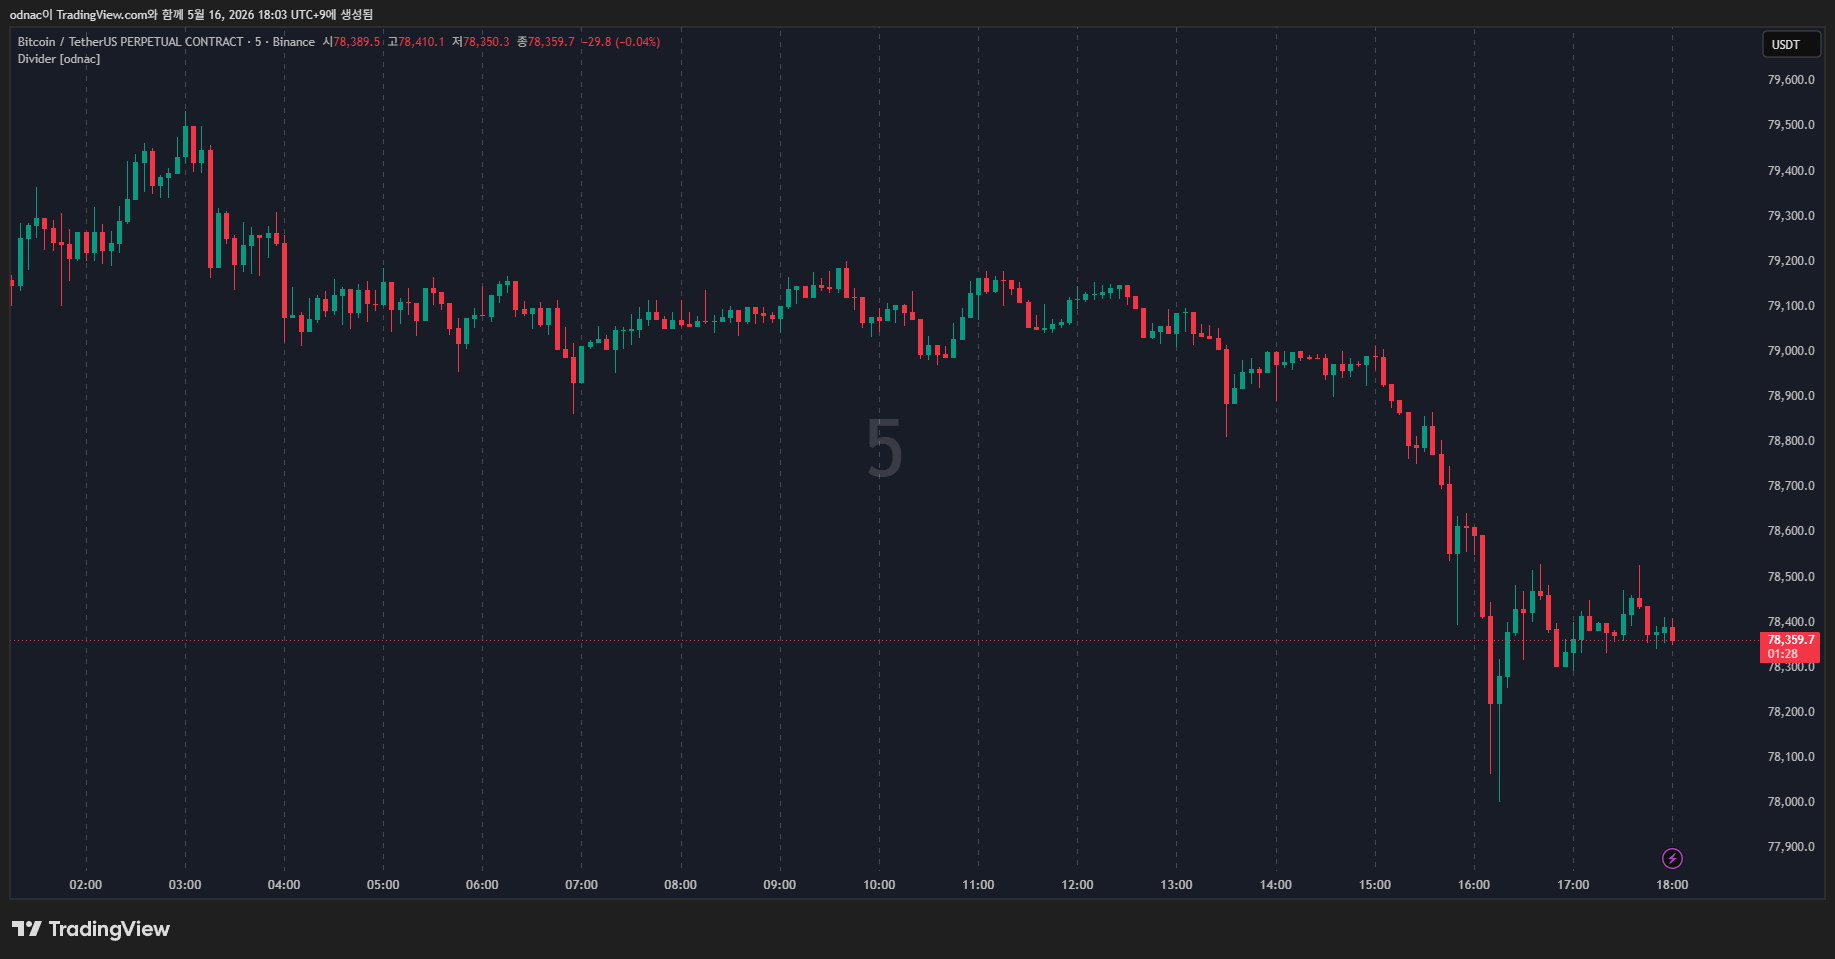Screen dimensions: 1835x959
Task: Click the 78,800.0 price axis label
Action: pyautogui.click(x=1791, y=441)
